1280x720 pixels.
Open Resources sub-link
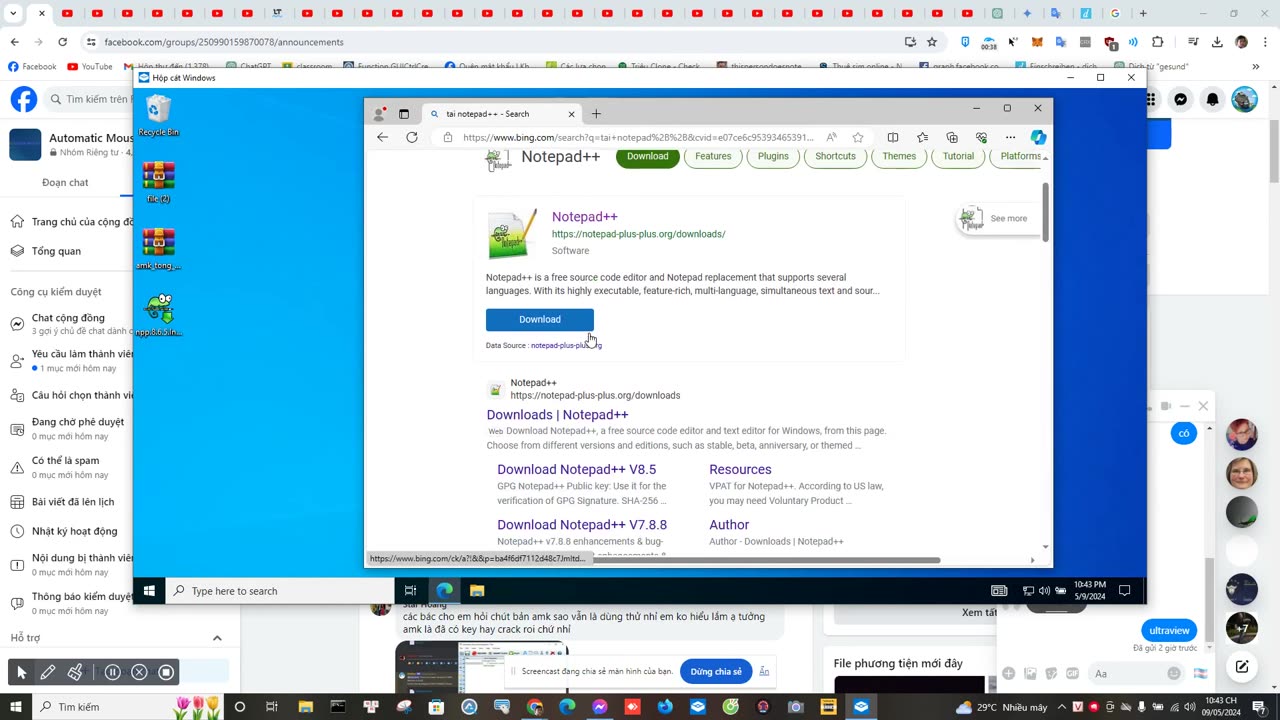click(740, 470)
